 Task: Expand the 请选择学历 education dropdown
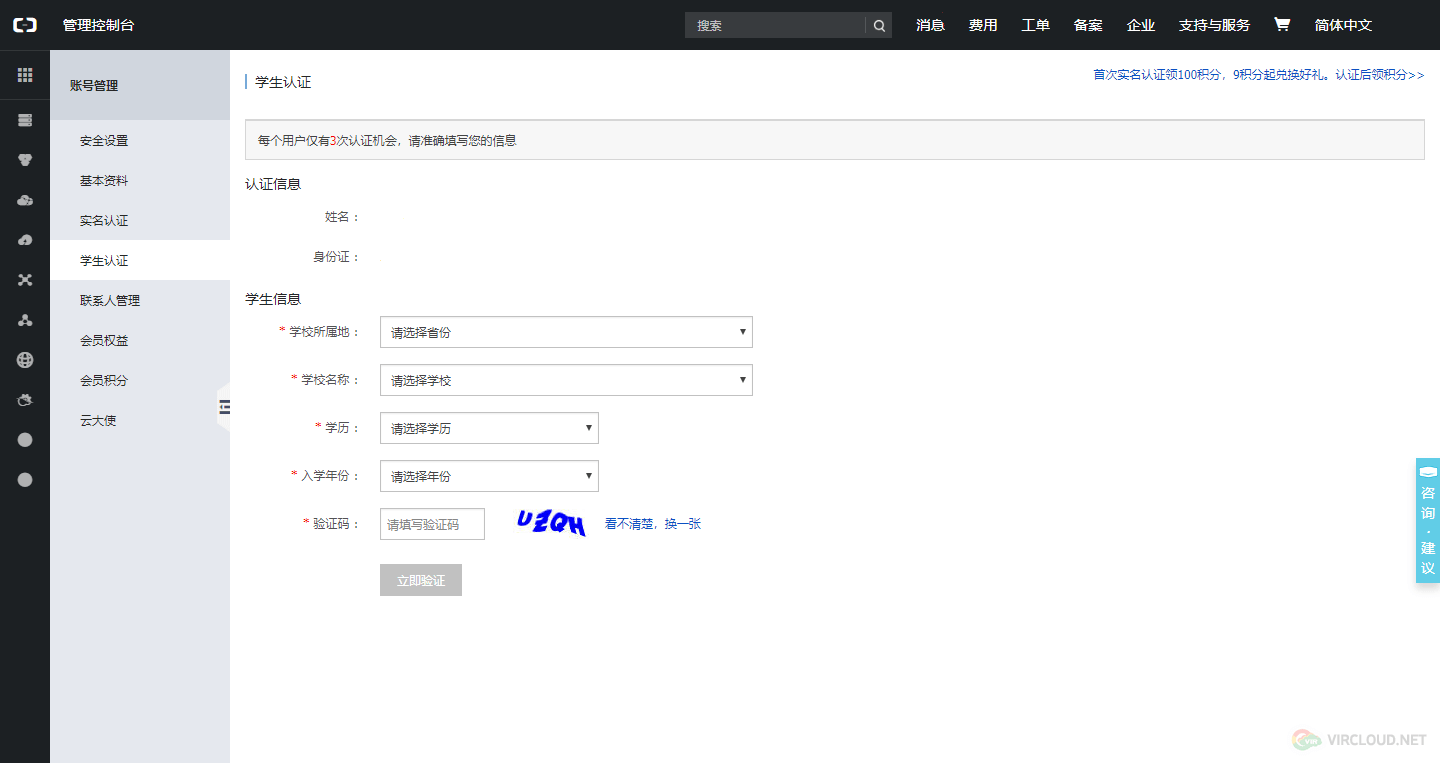(x=489, y=428)
